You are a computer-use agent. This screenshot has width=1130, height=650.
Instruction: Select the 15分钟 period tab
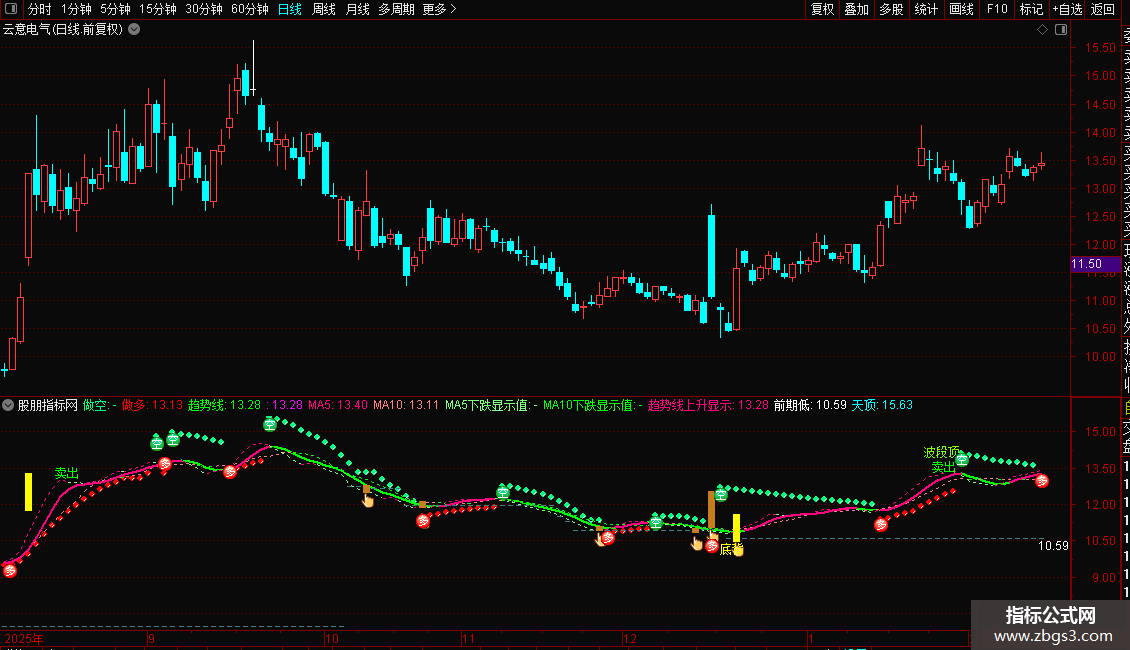[x=158, y=9]
